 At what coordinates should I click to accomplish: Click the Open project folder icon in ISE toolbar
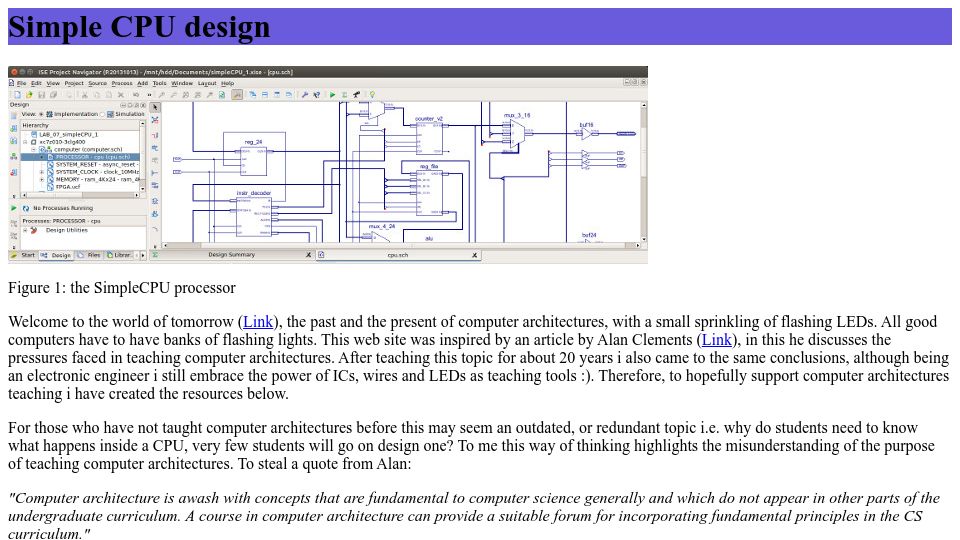click(x=29, y=95)
